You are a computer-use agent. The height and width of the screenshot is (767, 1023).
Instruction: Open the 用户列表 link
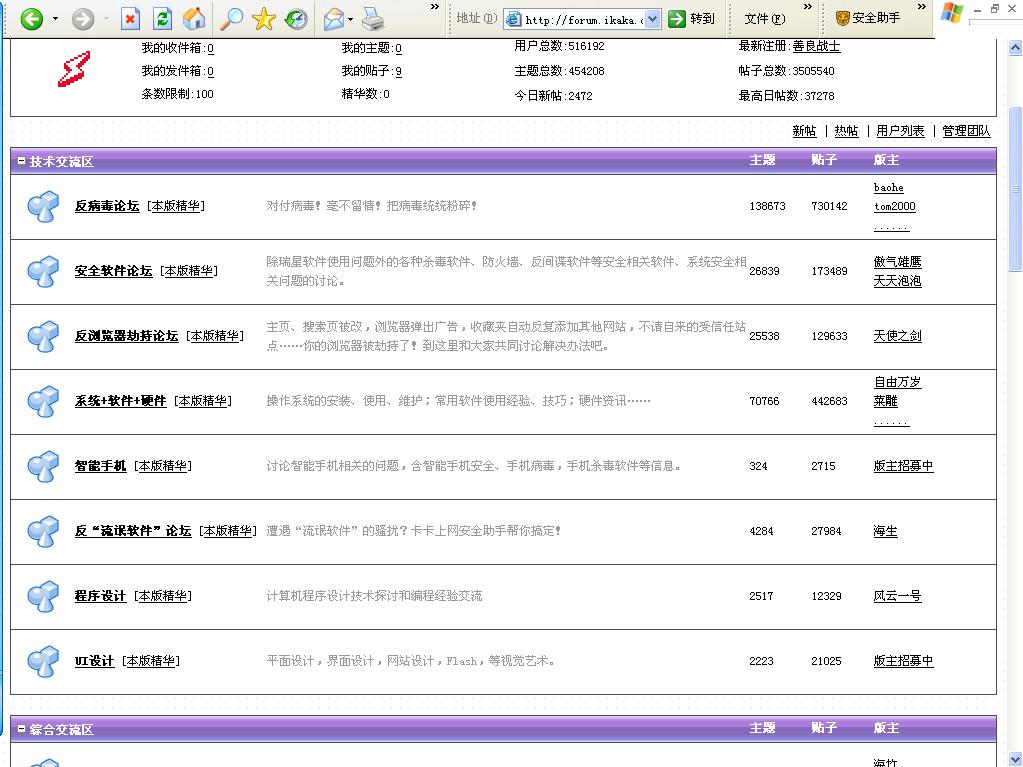[x=900, y=131]
